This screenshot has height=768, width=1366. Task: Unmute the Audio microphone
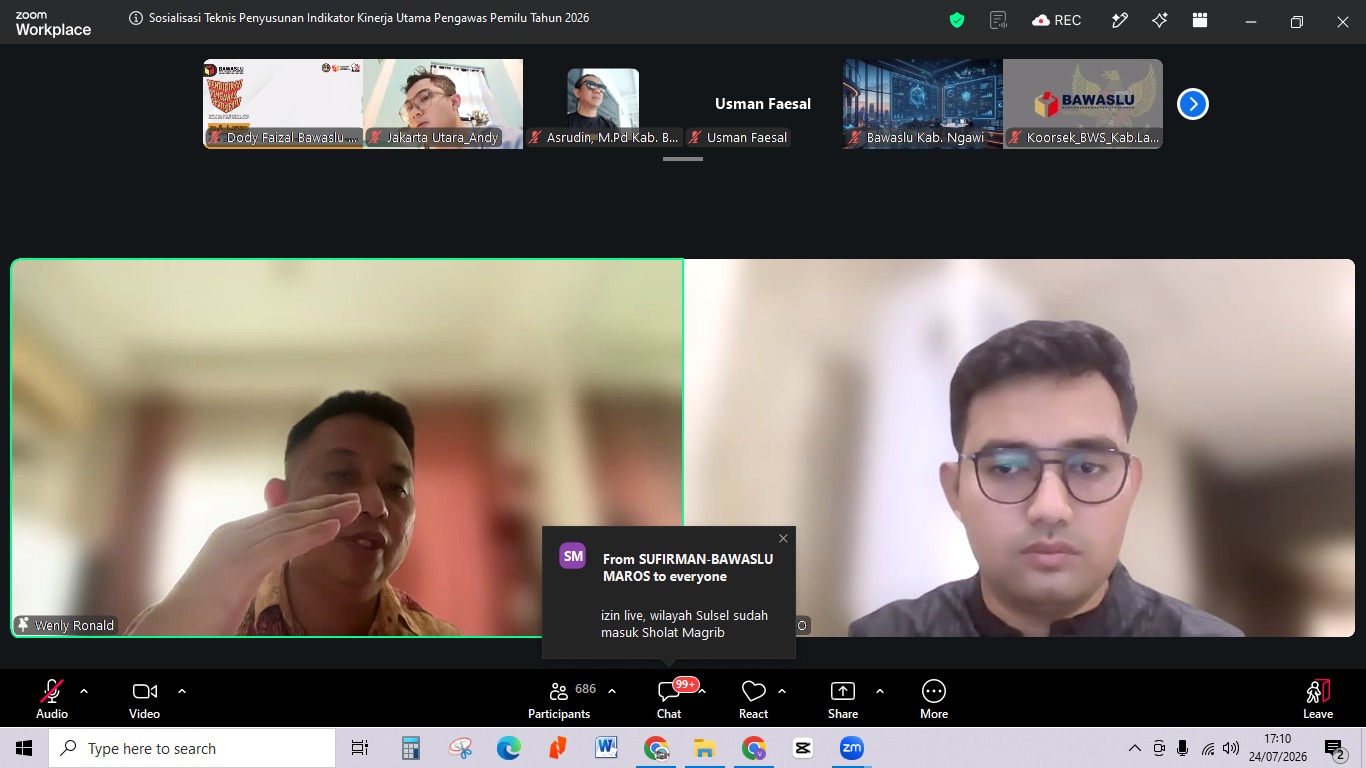(x=52, y=699)
